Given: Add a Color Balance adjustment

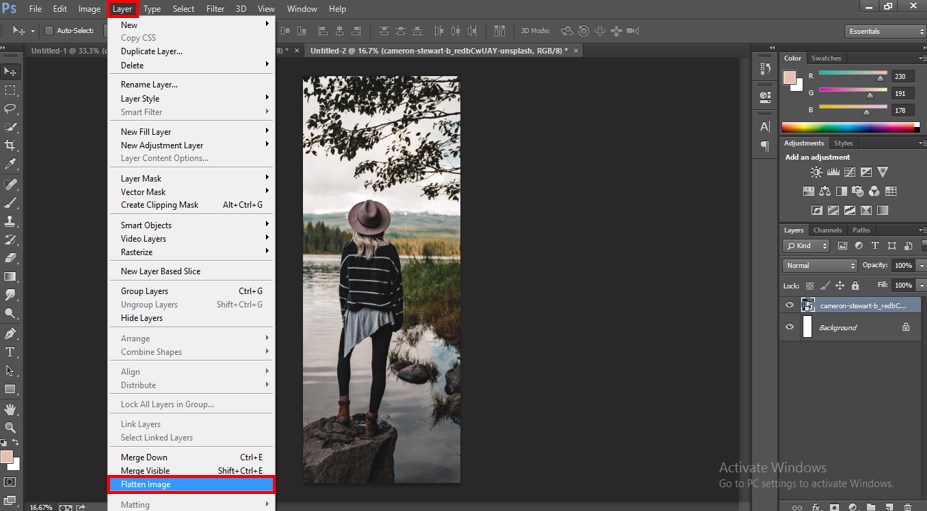Looking at the screenshot, I should point(825,191).
